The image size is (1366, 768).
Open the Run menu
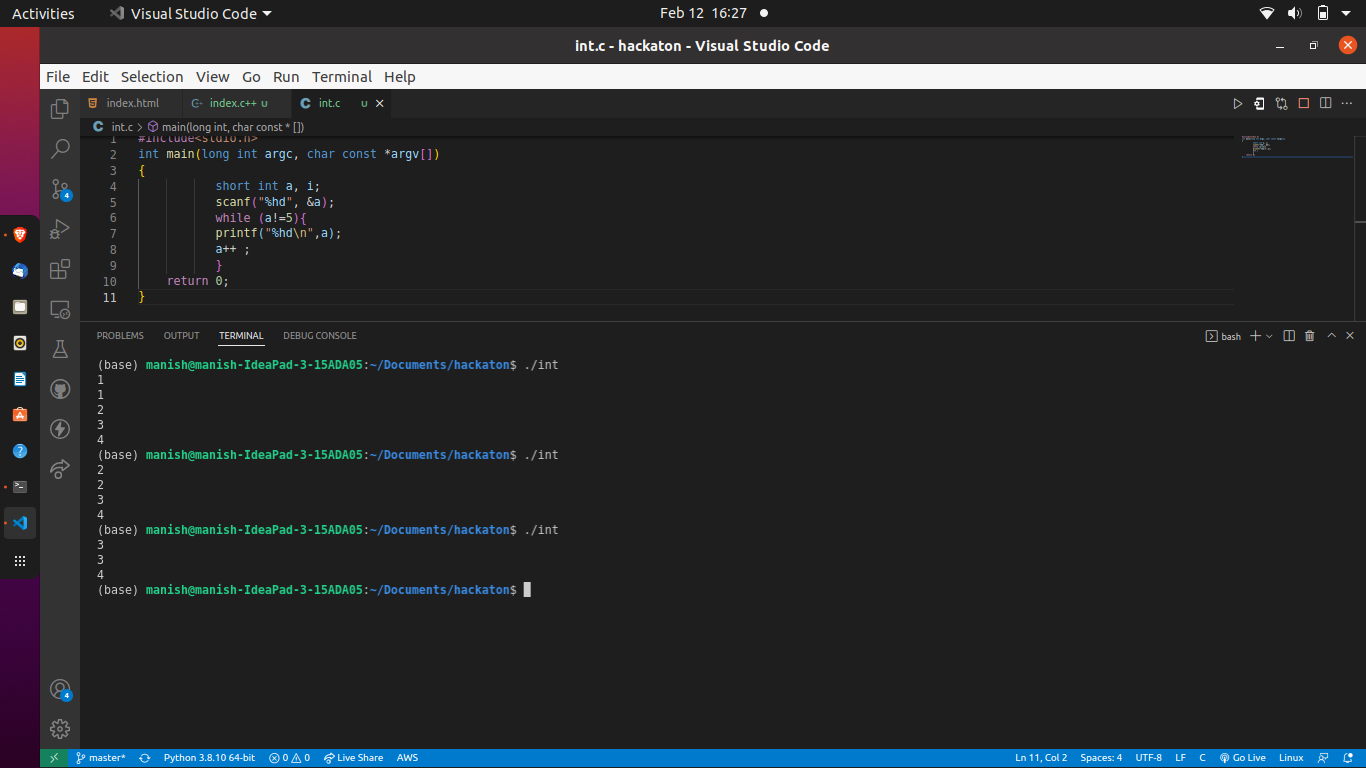(x=286, y=76)
